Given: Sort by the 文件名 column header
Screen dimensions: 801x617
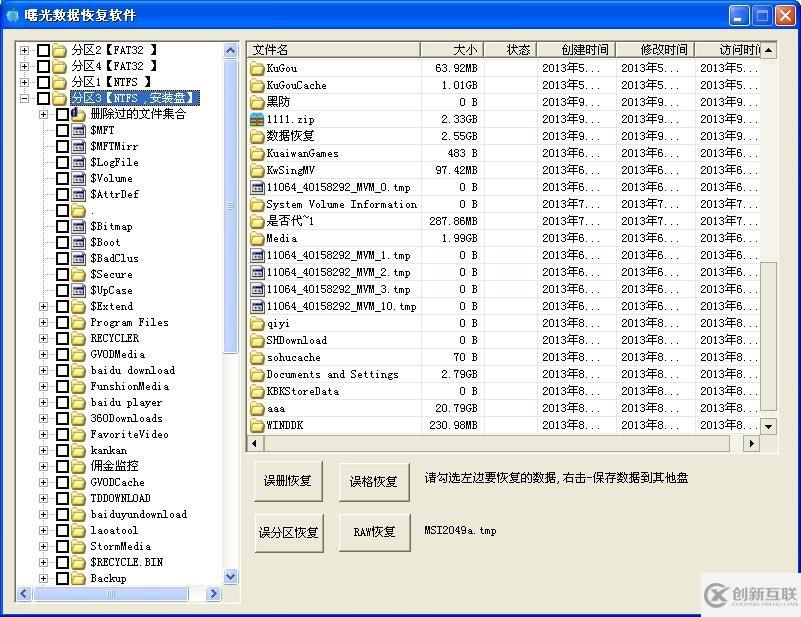Looking at the screenshot, I should coord(333,50).
